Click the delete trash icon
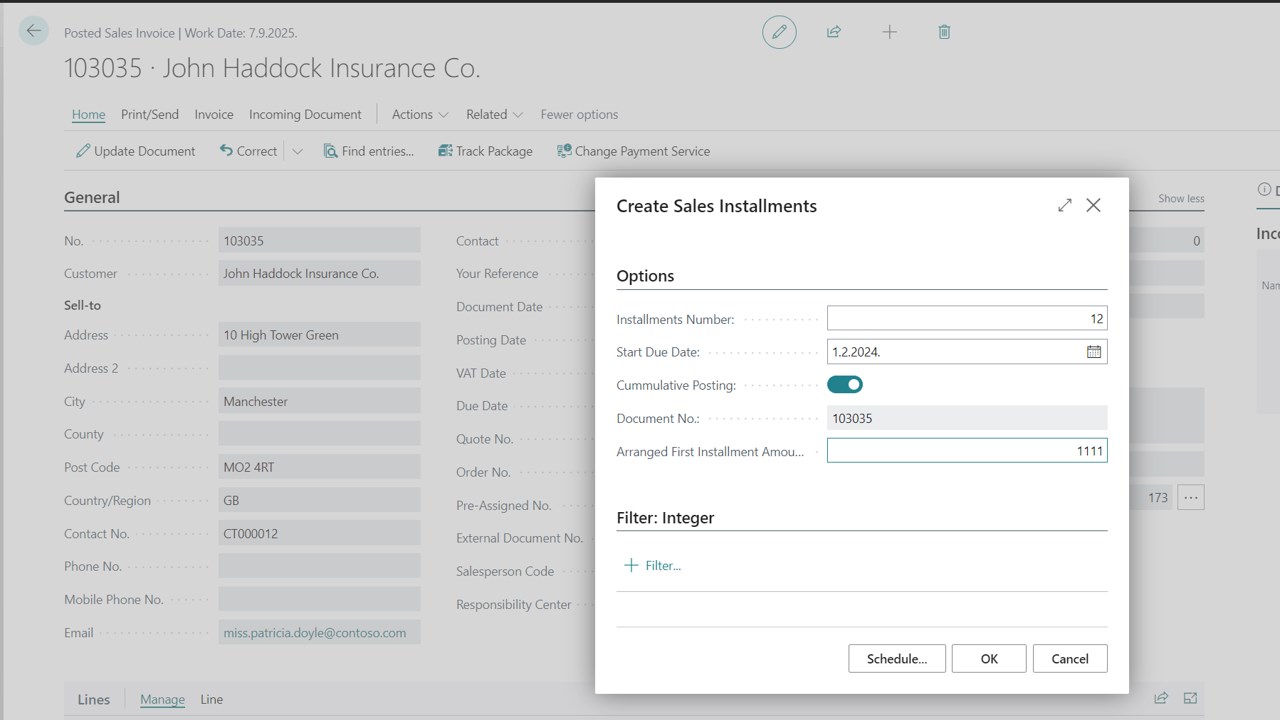The image size is (1280, 720). click(x=944, y=32)
